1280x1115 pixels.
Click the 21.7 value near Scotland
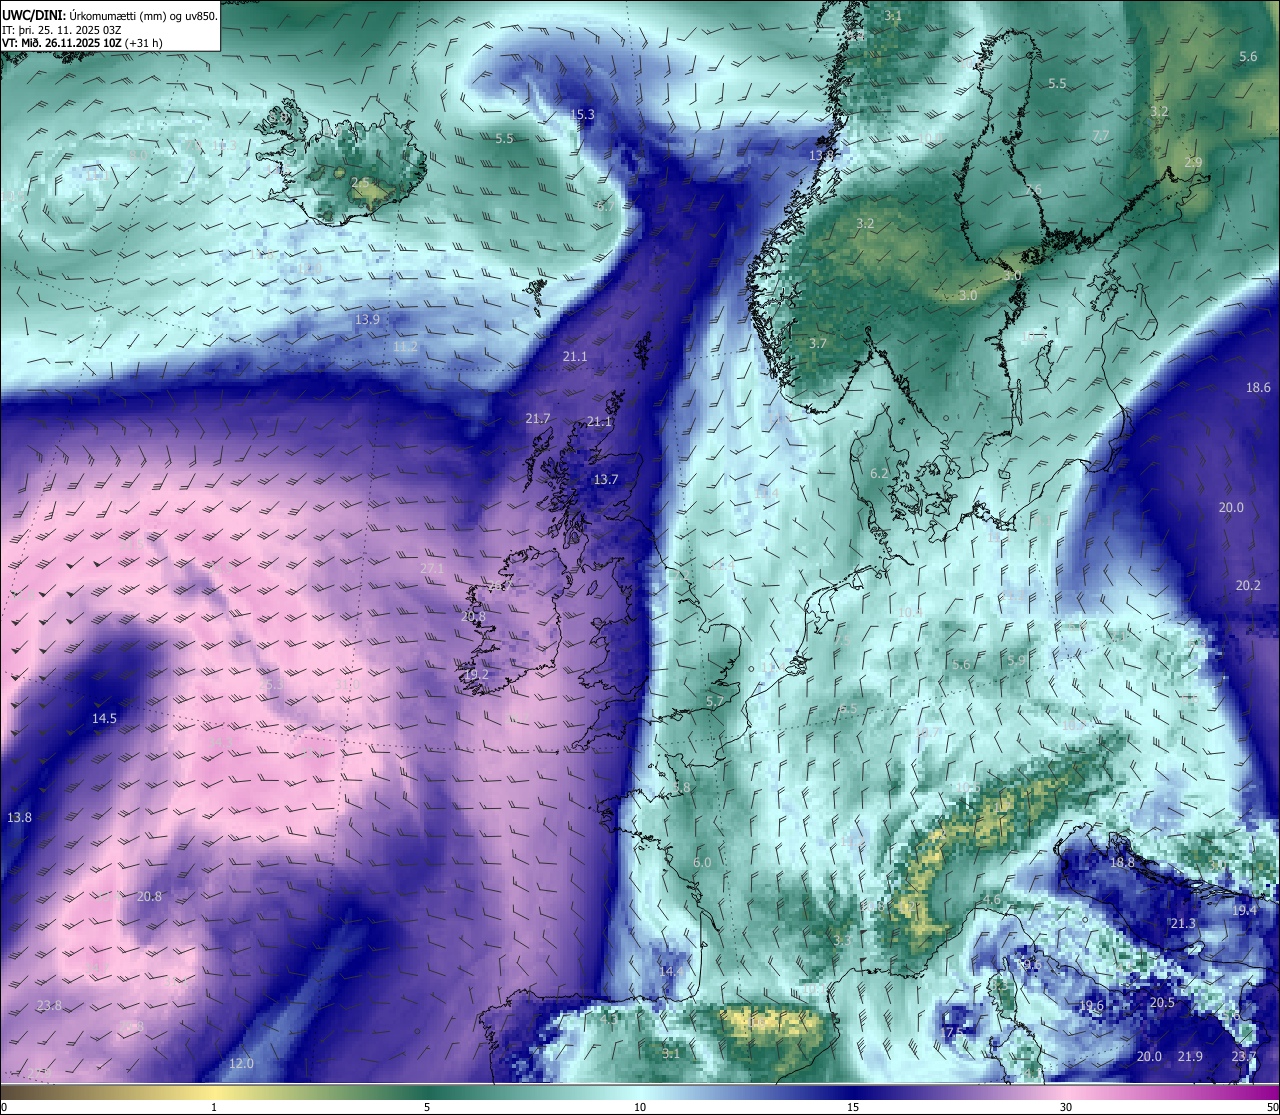tap(538, 418)
